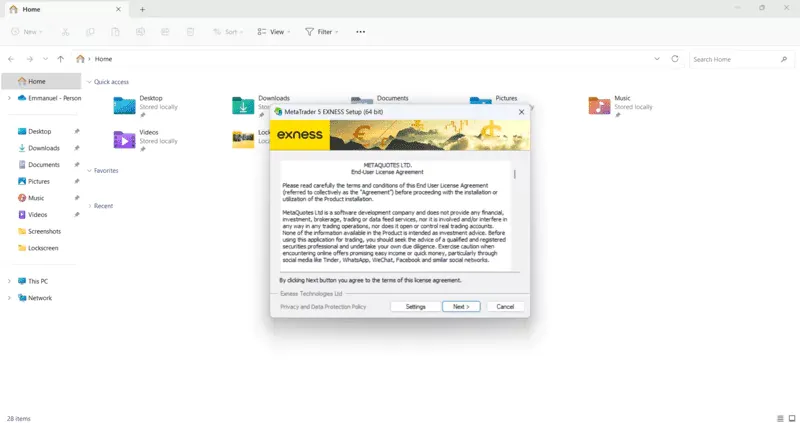Click the pin icon next to Downloads in sidebar
Image resolution: width=800 pixels, height=423 pixels.
click(77, 148)
